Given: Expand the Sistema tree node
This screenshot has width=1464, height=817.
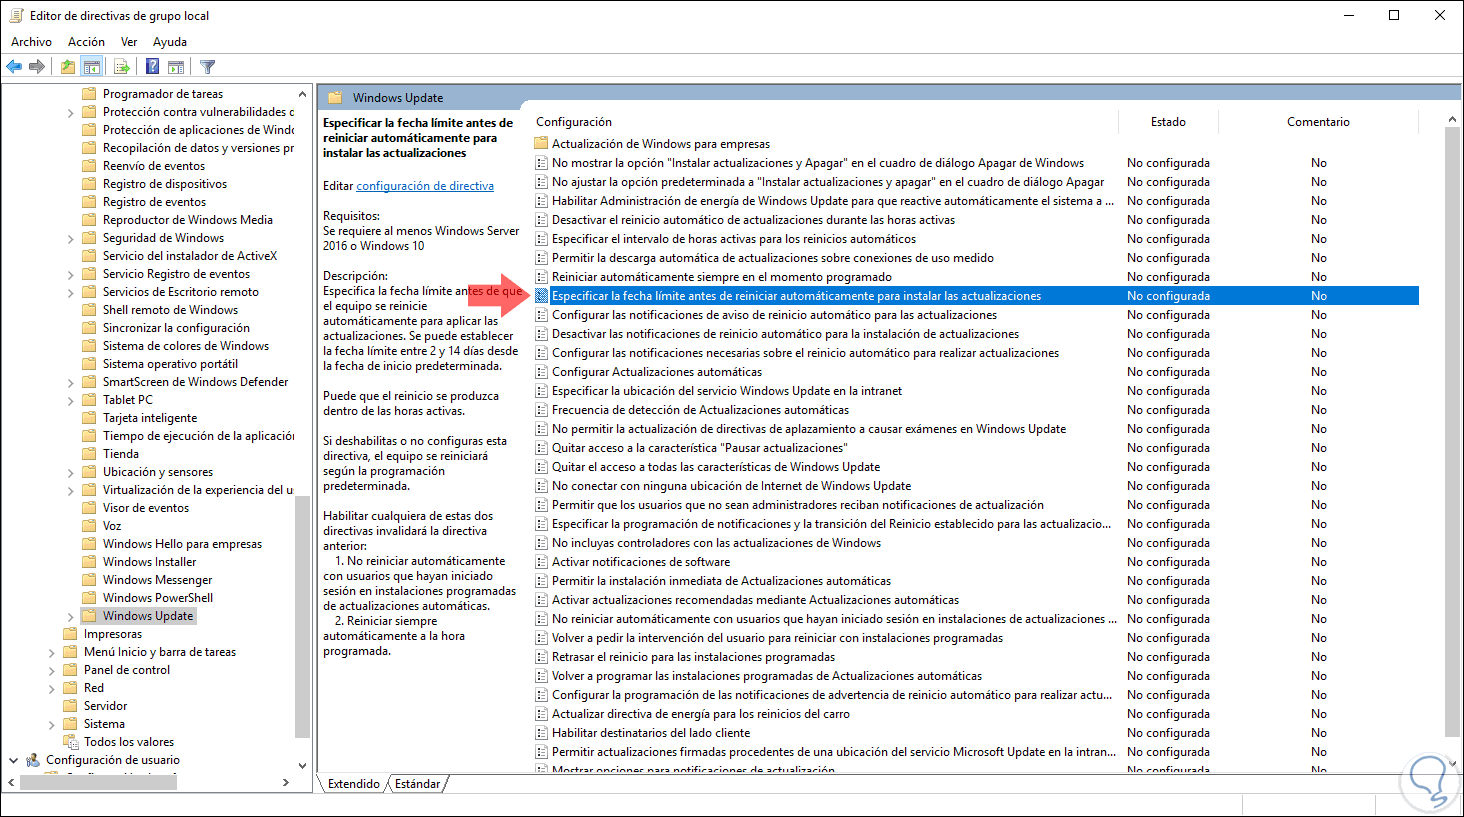Looking at the screenshot, I should coord(51,725).
